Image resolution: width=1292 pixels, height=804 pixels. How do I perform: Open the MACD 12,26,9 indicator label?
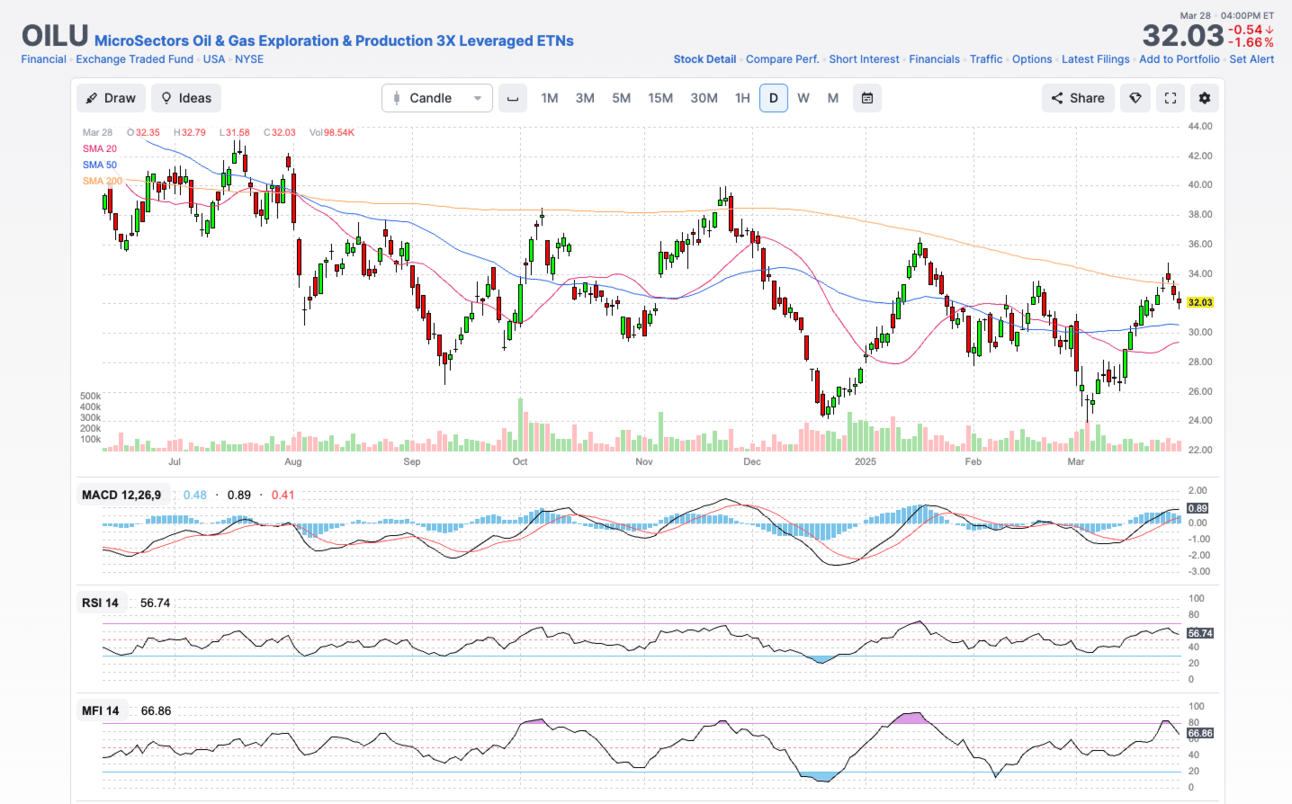pos(120,494)
